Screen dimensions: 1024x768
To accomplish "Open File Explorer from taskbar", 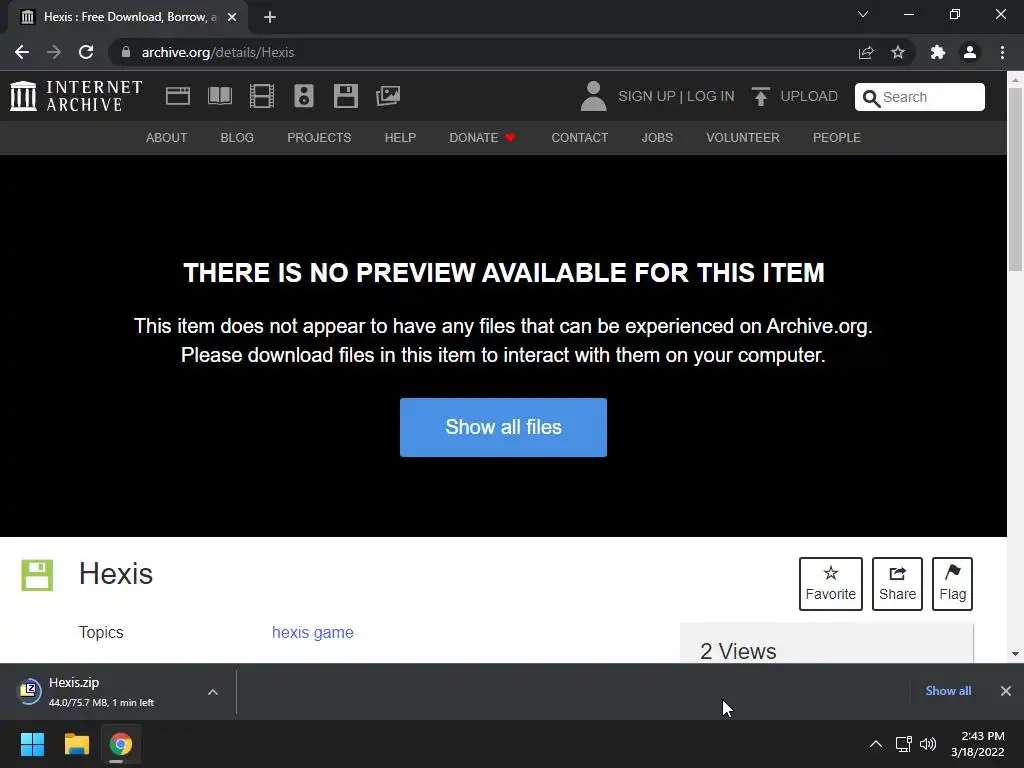I will [76, 744].
